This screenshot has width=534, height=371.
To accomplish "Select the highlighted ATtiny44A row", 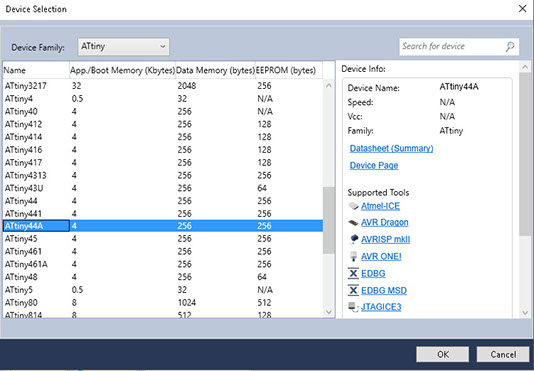I will point(163,226).
